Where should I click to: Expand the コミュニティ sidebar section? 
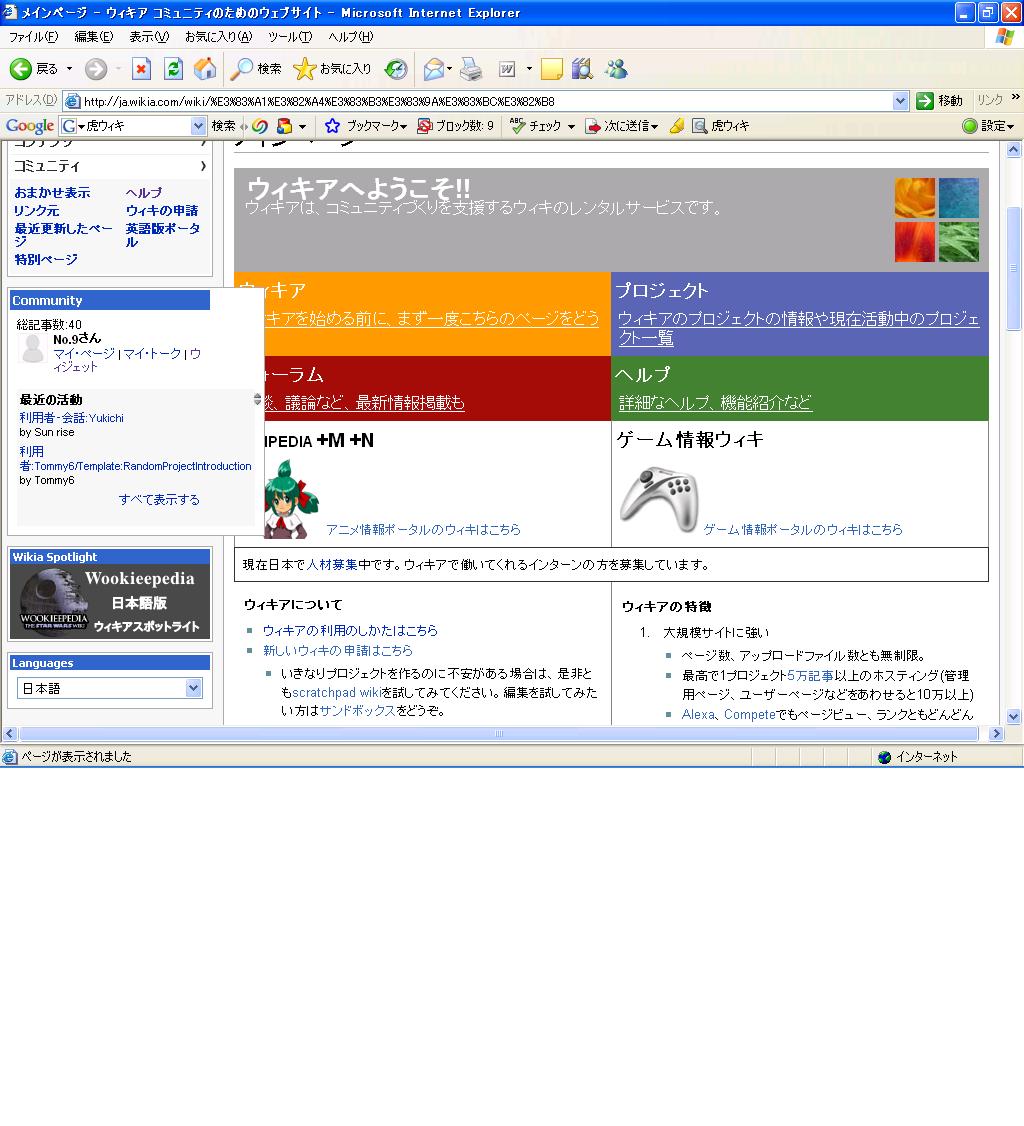tap(110, 167)
